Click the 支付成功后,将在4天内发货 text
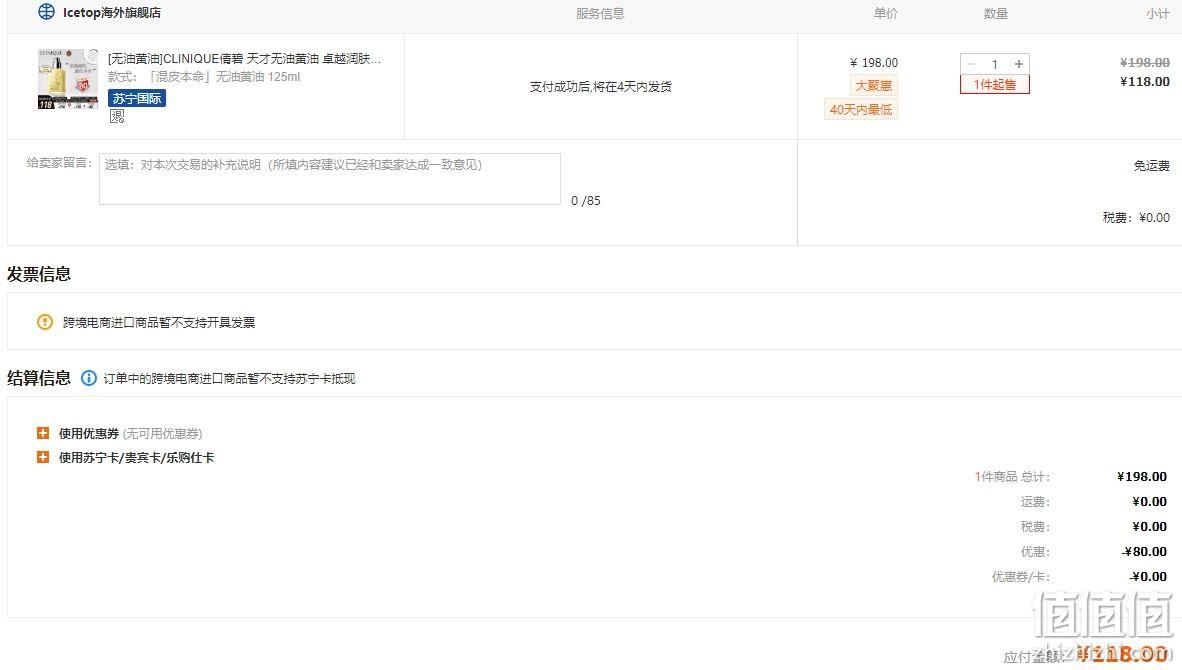 click(601, 87)
